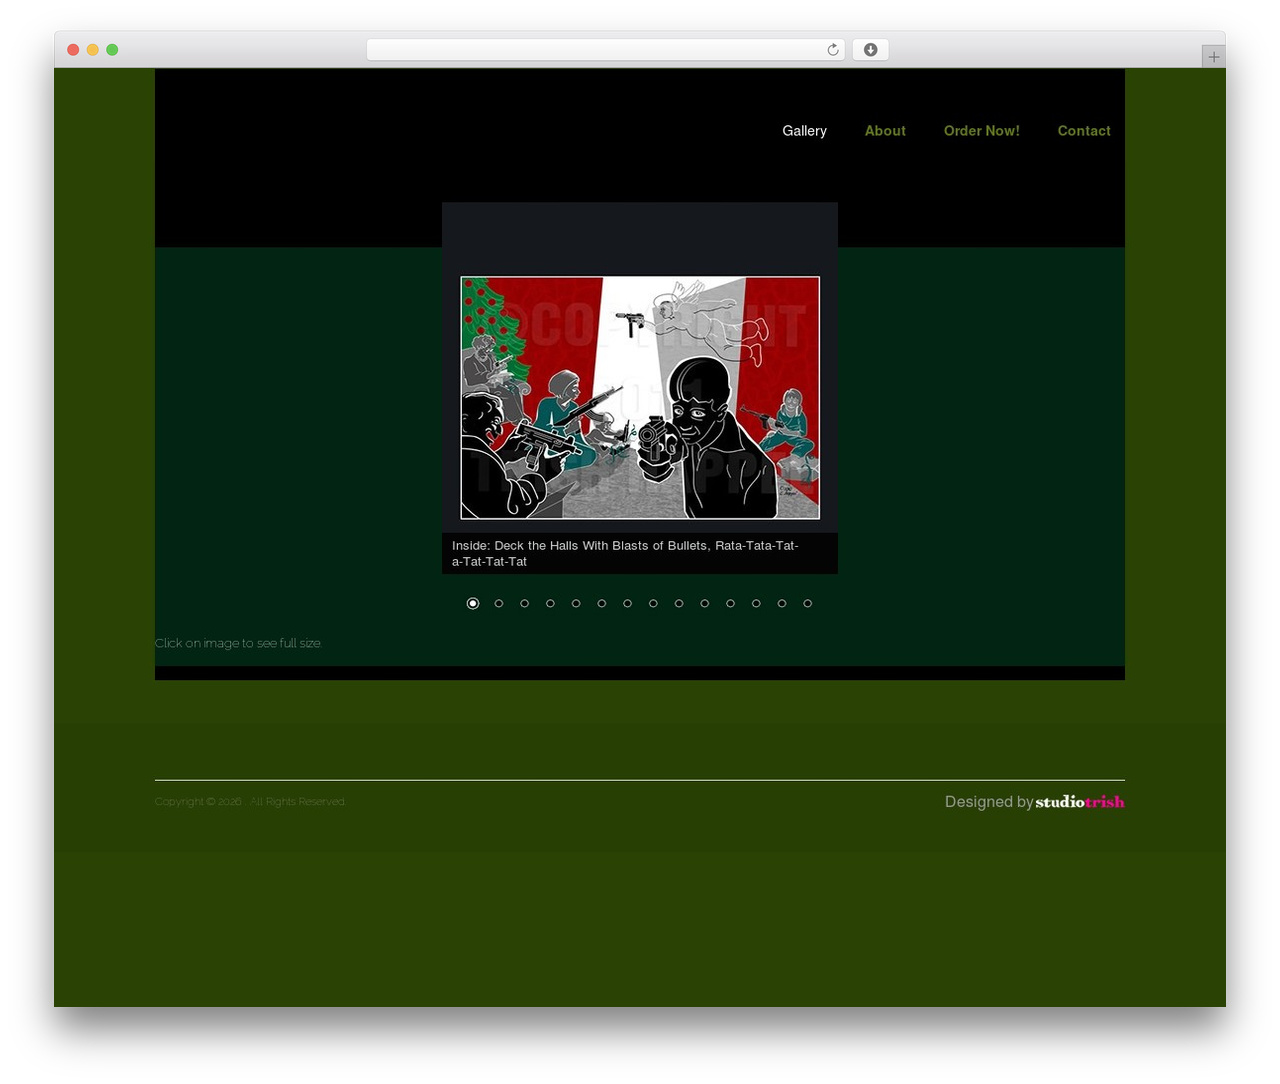Click 'Click on image to see full size' text

pyautogui.click(x=238, y=643)
